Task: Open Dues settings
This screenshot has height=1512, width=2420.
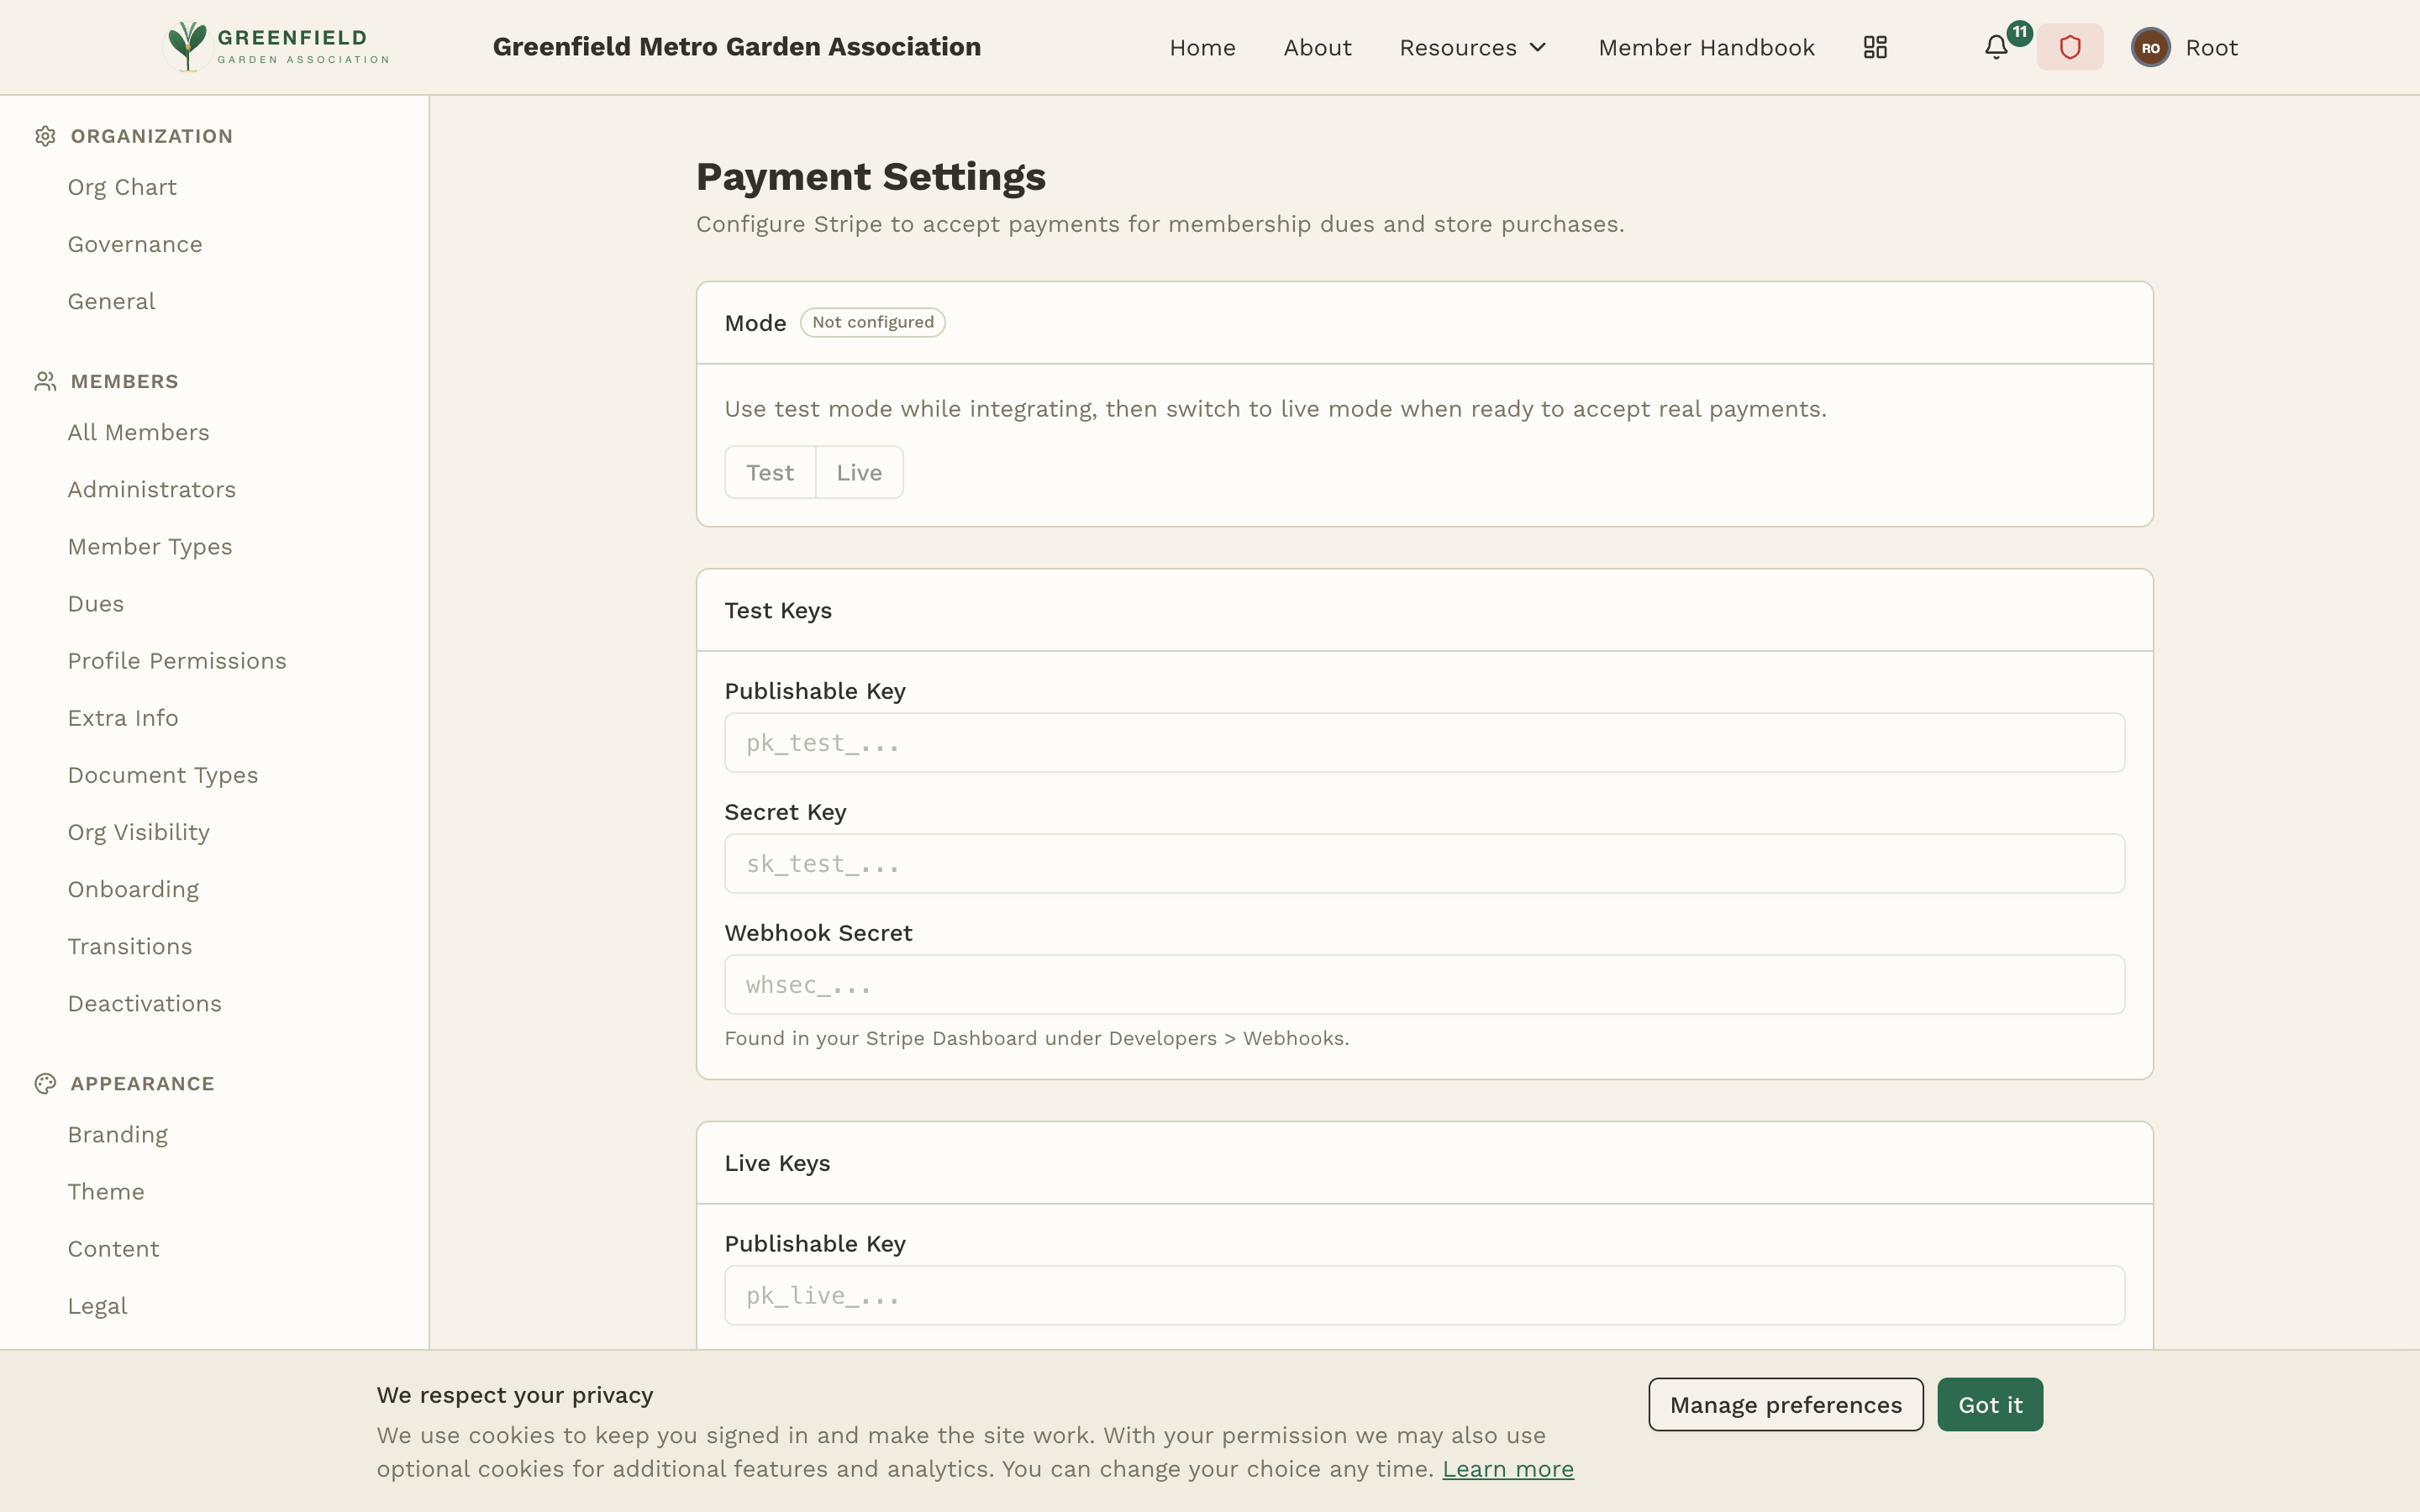Action: point(96,603)
